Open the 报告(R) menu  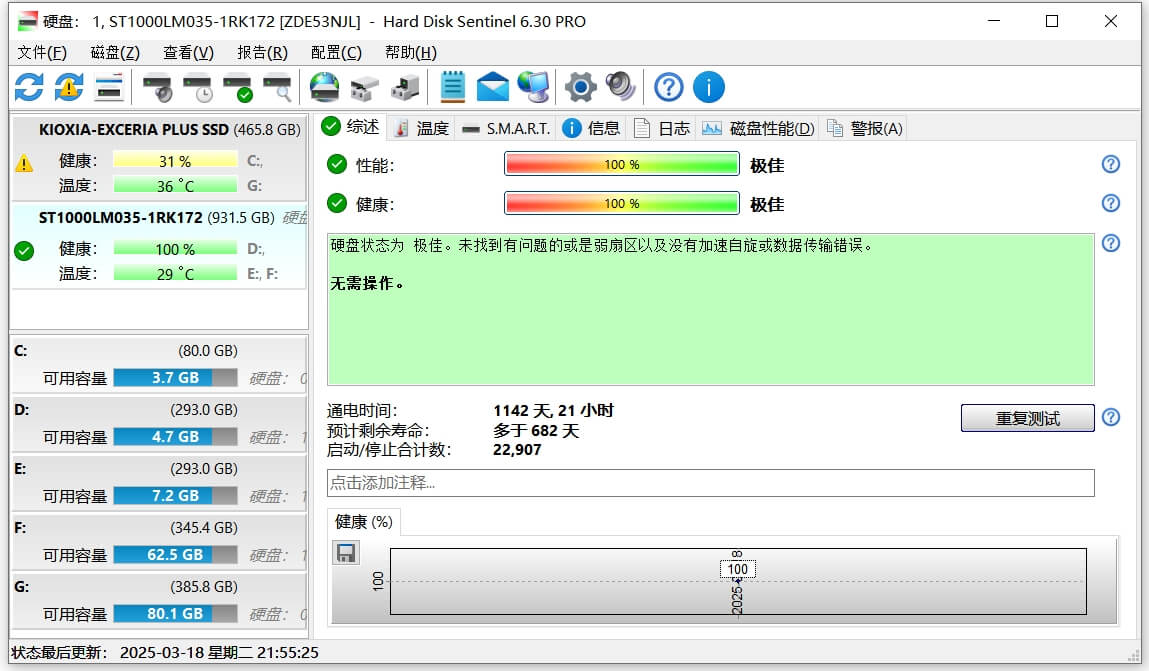click(x=262, y=53)
